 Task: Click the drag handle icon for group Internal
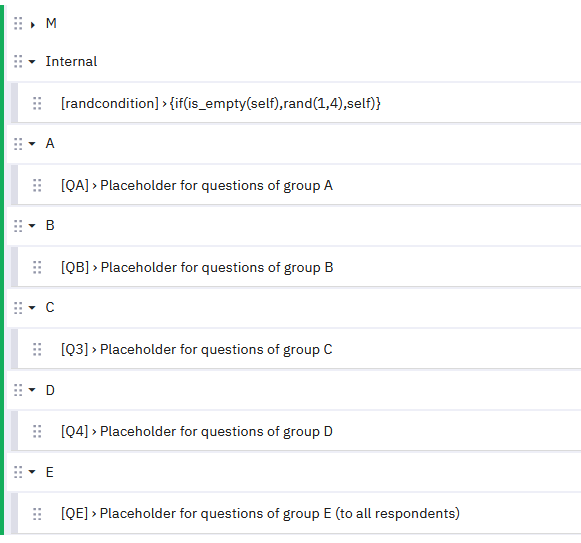(x=18, y=62)
